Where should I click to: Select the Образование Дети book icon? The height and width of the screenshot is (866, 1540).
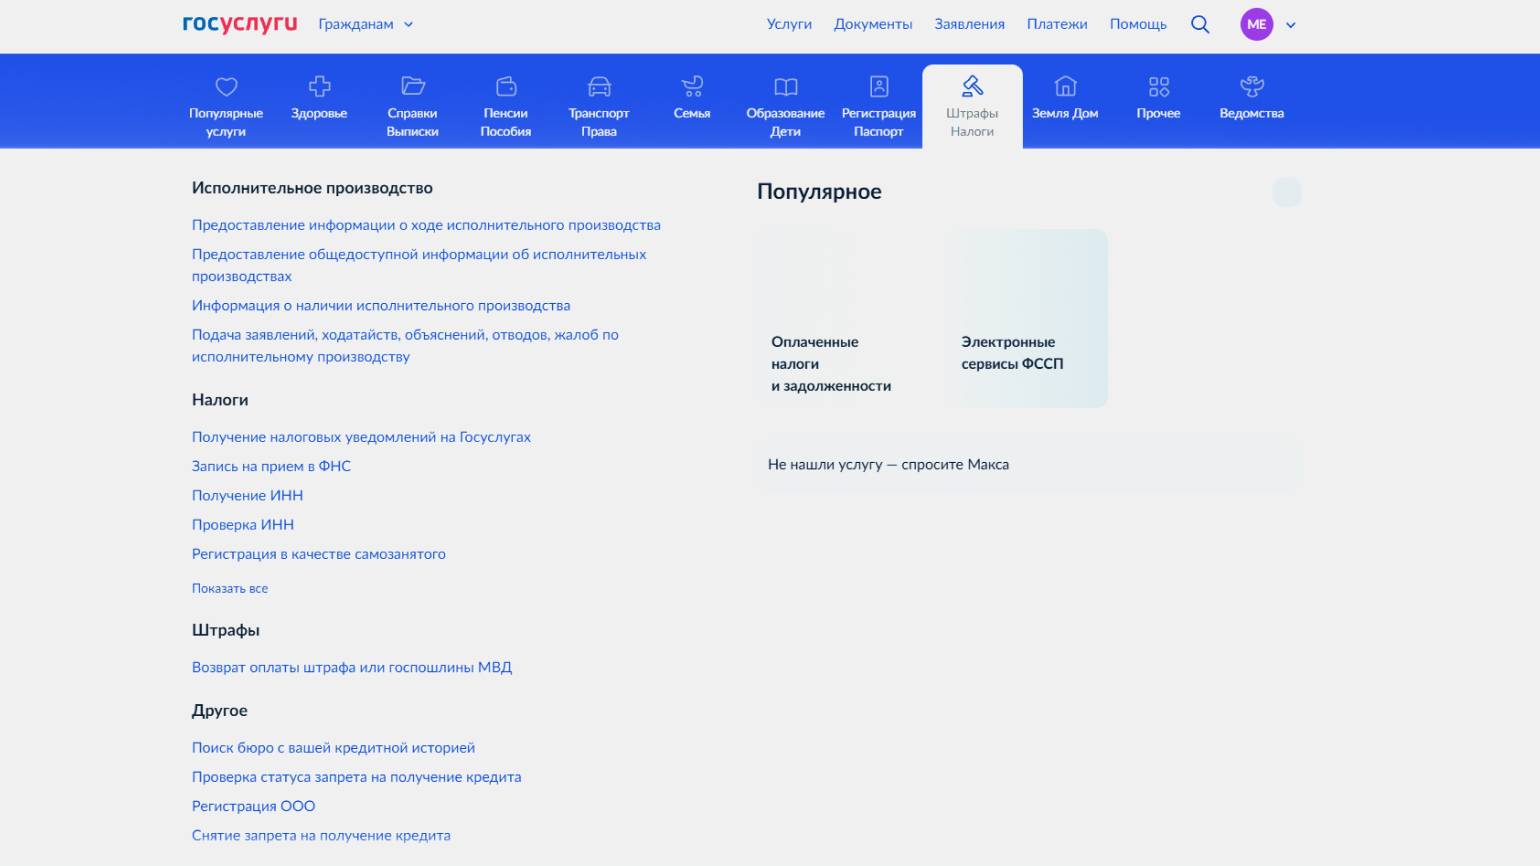[785, 87]
